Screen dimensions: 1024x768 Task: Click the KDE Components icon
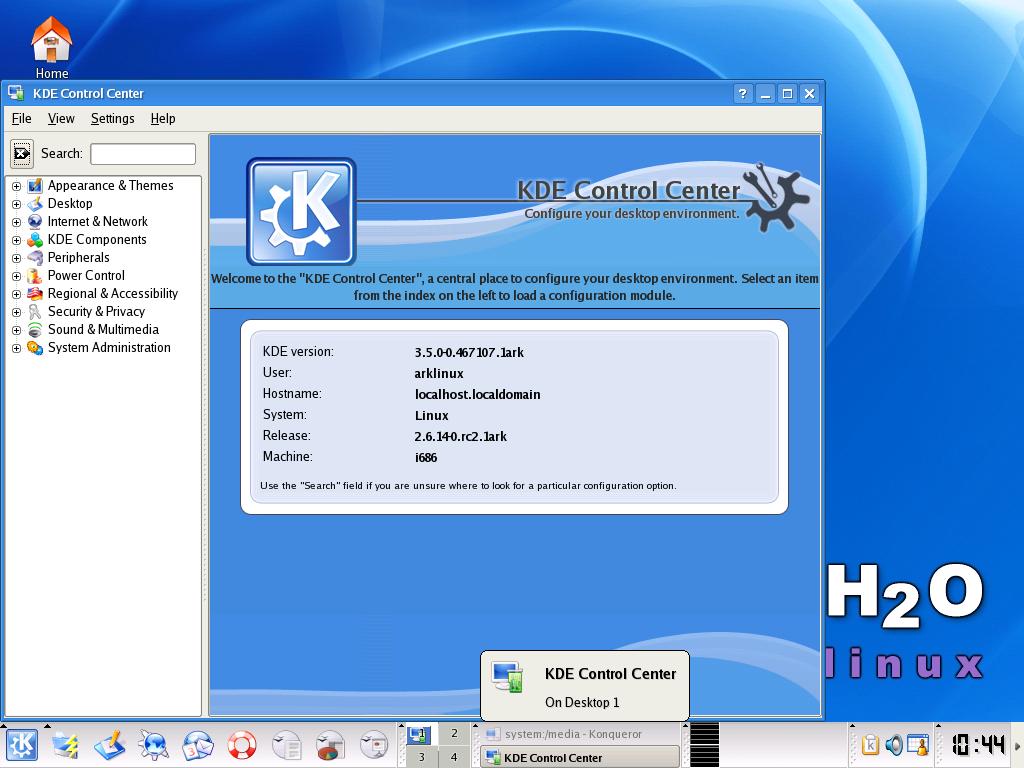35,240
